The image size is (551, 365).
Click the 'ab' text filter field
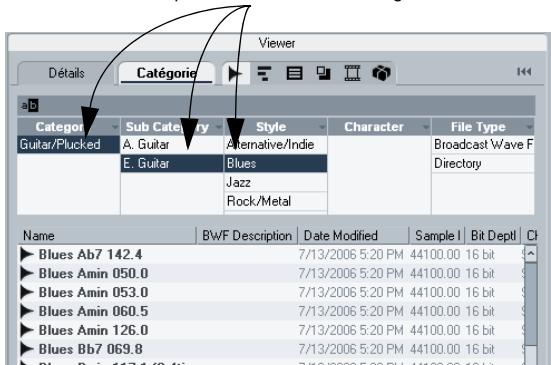click(x=276, y=105)
